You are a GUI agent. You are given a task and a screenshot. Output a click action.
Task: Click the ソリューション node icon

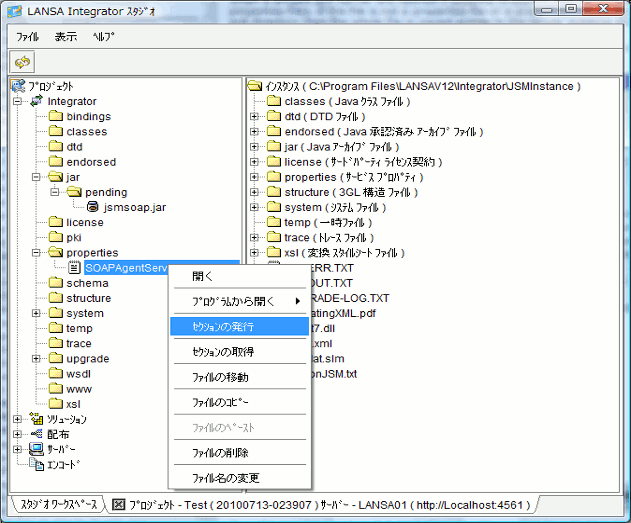pyautogui.click(x=37, y=419)
